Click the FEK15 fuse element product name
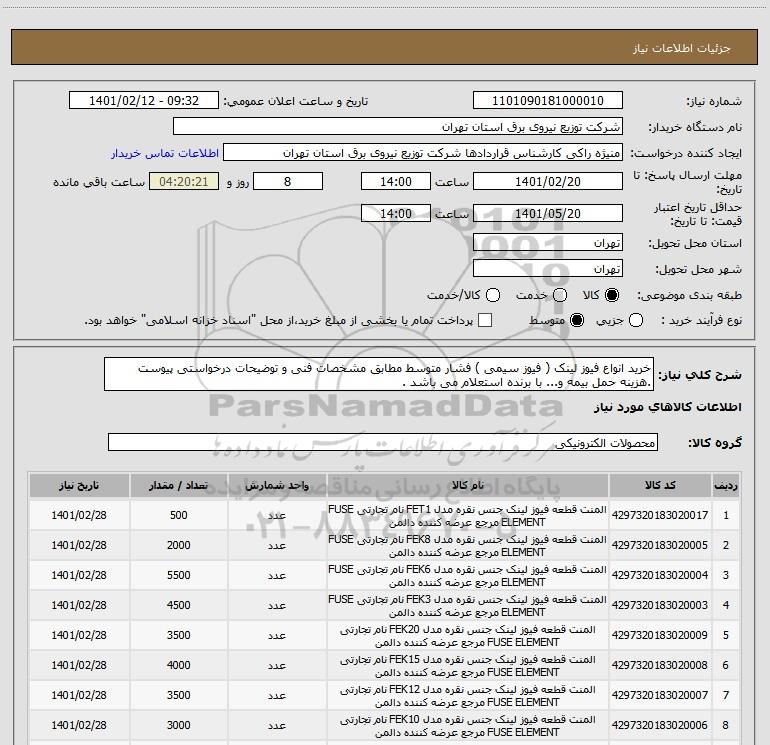Image resolution: width=770 pixels, height=745 pixels. (x=468, y=665)
